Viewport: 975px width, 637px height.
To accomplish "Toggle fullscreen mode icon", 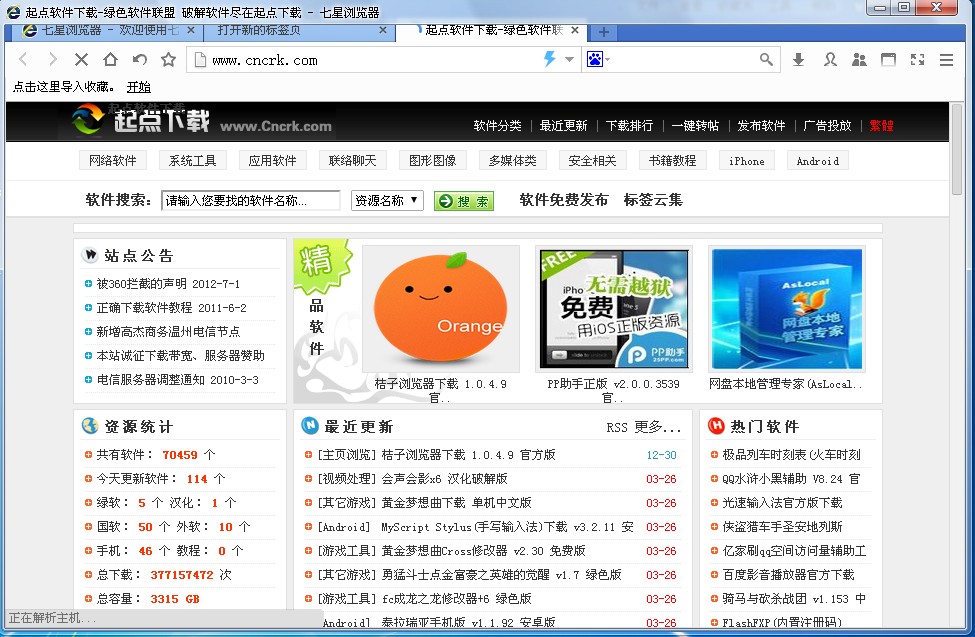I will click(x=917, y=60).
